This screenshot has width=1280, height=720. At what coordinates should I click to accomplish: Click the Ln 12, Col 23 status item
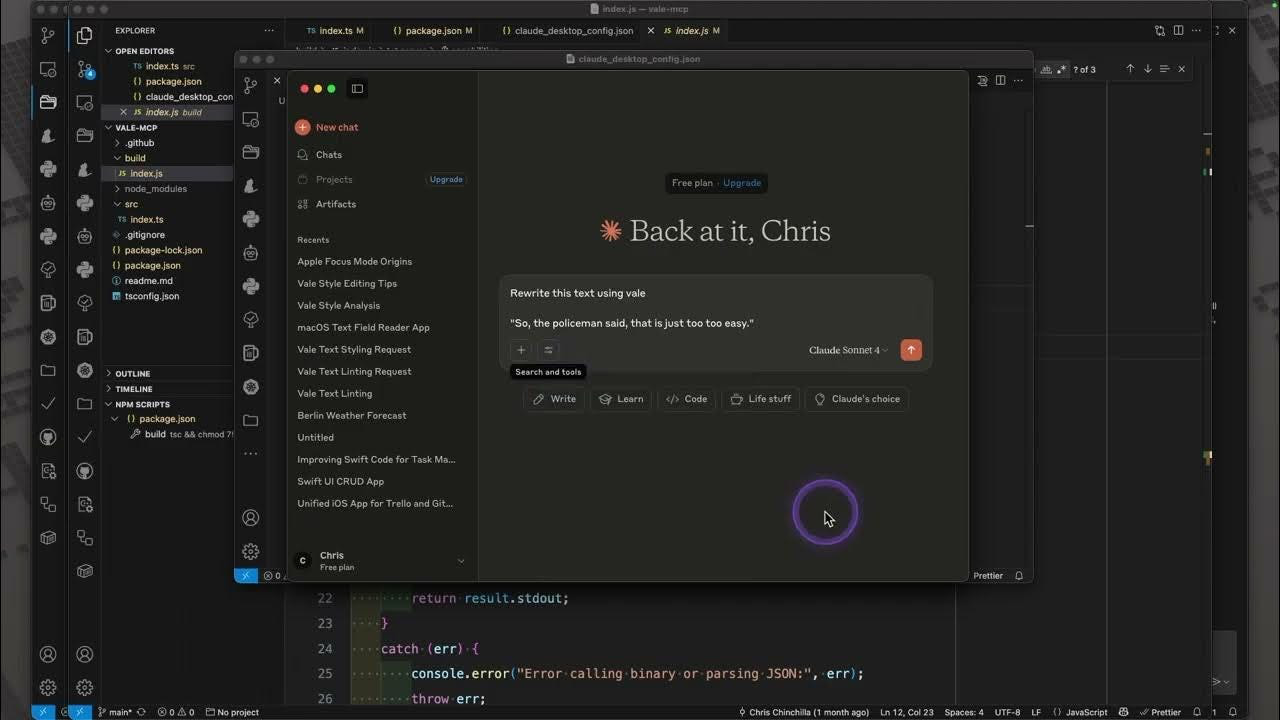pos(907,712)
